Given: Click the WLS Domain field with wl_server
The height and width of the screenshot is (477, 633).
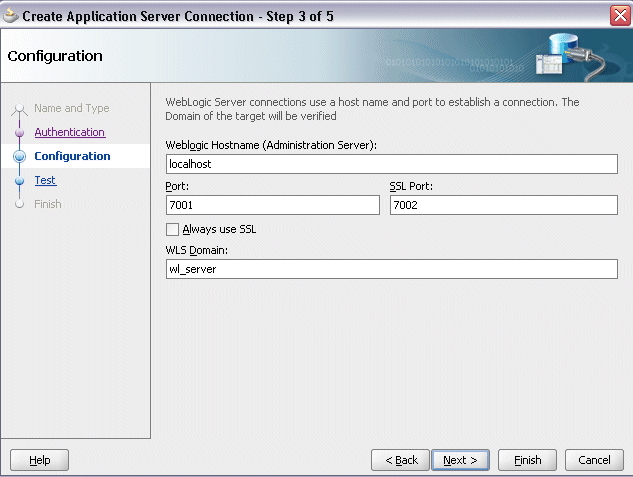Looking at the screenshot, I should (392, 269).
